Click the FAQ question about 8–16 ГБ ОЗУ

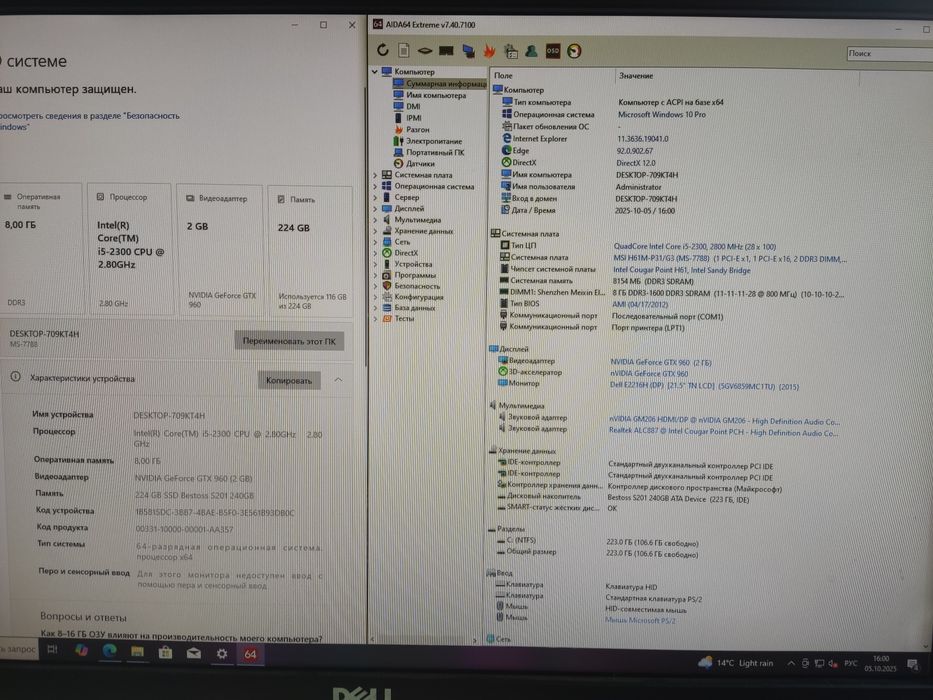coord(181,636)
